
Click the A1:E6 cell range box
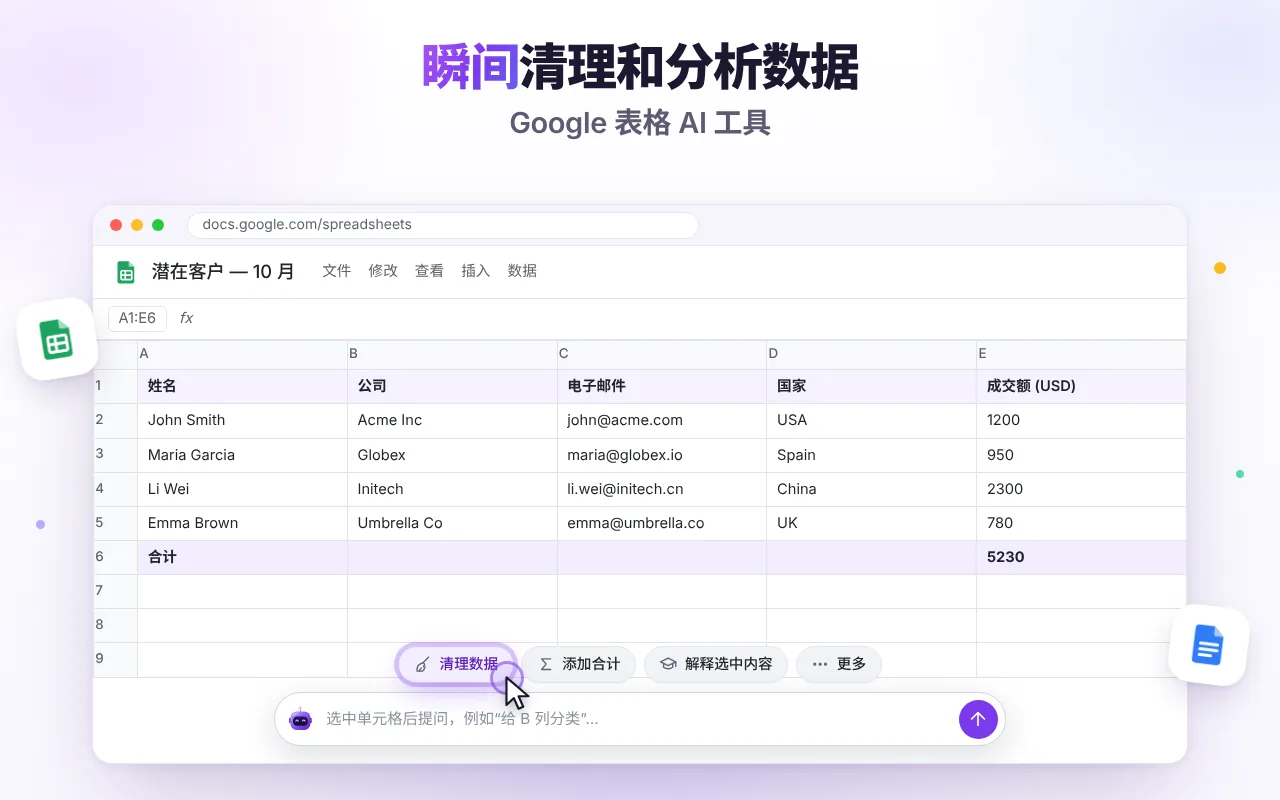coord(137,318)
